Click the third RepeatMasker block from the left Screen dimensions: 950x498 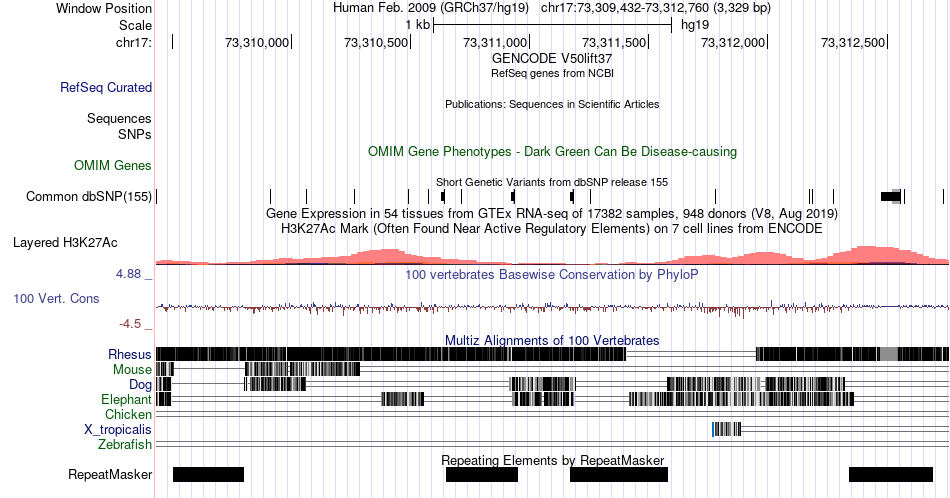(619, 474)
